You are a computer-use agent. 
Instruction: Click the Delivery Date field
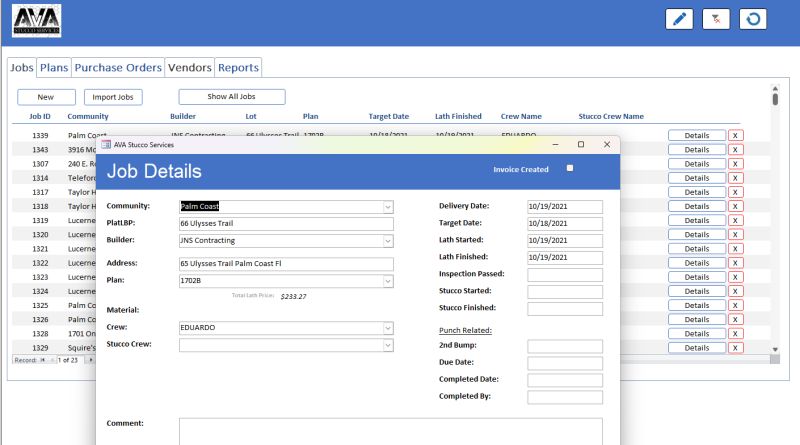click(x=565, y=207)
